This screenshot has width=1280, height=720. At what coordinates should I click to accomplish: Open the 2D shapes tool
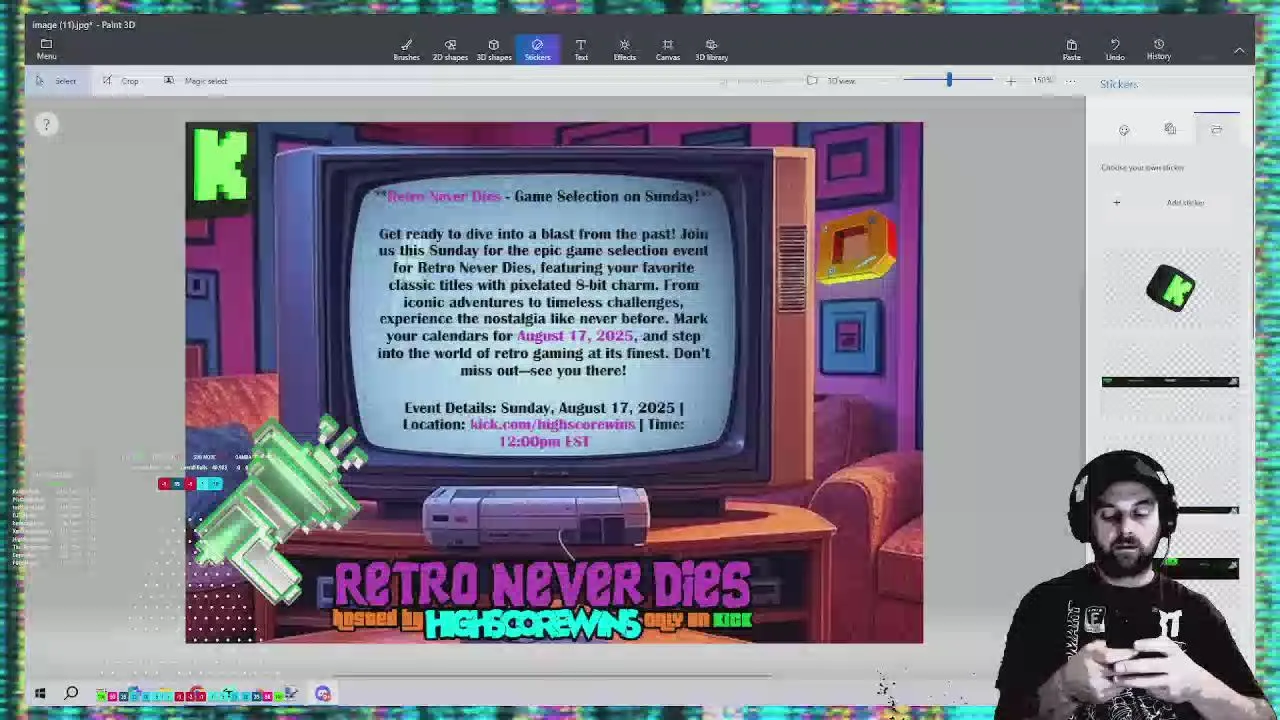click(450, 49)
